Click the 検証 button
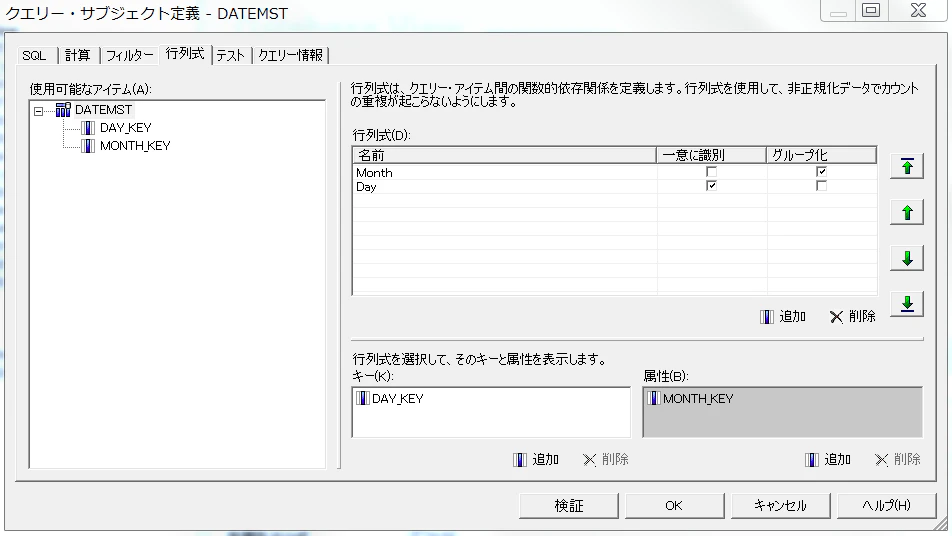952x536 pixels. point(569,506)
